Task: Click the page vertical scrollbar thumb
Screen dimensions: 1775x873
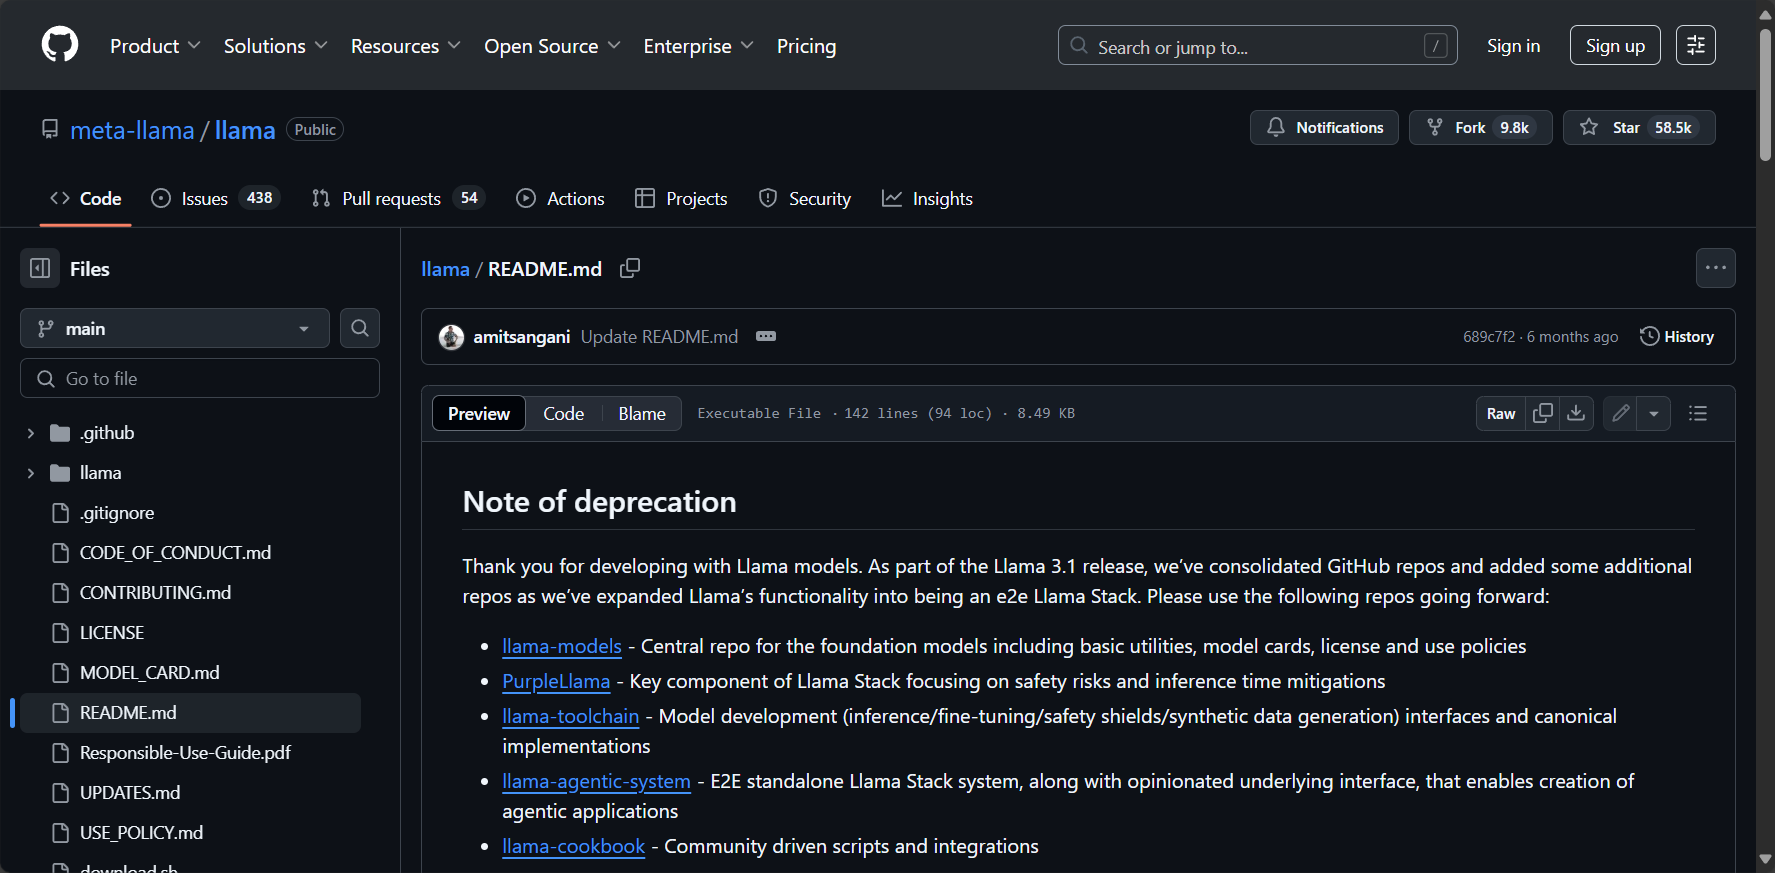Action: point(1766,95)
